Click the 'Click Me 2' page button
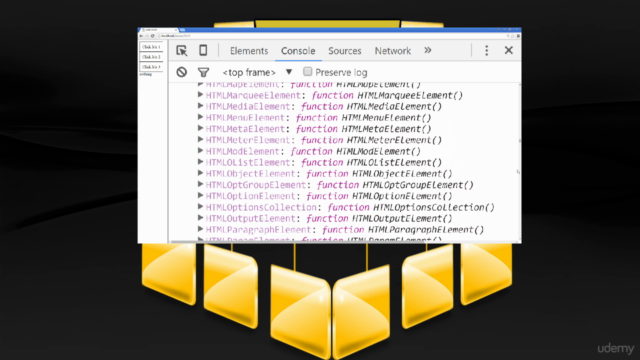 [151, 57]
